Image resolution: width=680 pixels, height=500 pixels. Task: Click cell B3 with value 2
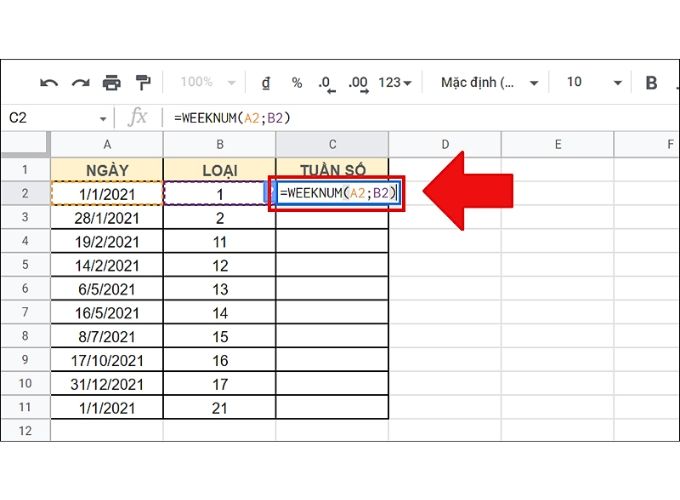click(219, 218)
